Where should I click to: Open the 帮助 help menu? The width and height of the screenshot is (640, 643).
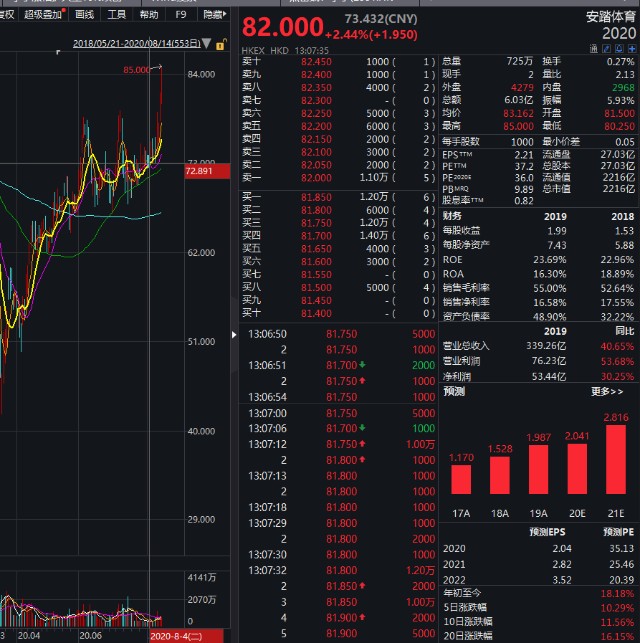[149, 15]
